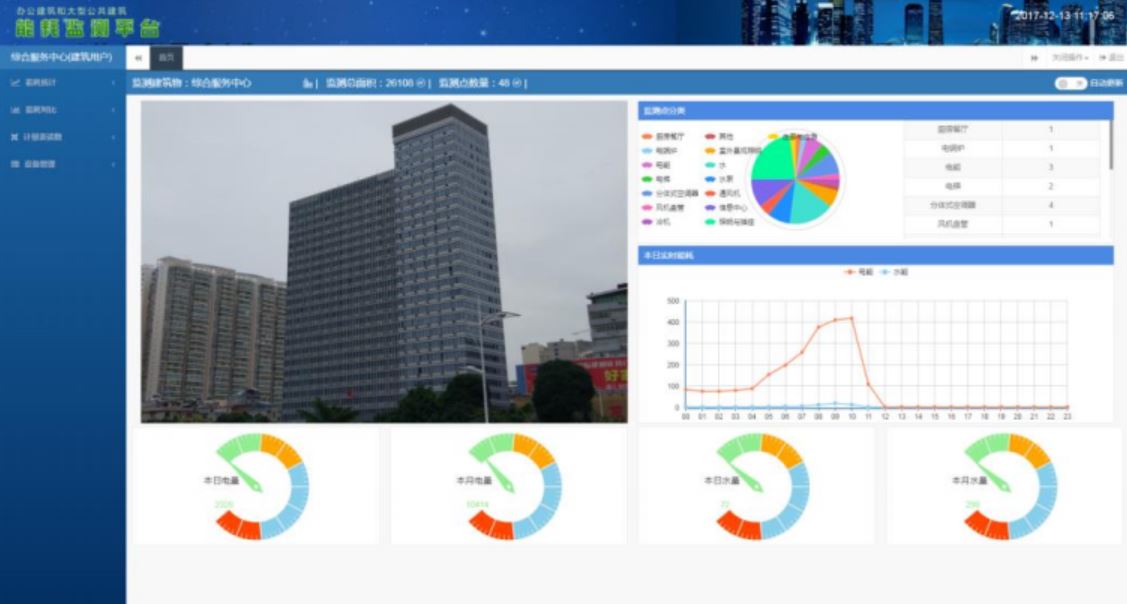
Task: Click the building icon beside 监测建筑物
Action: click(x=307, y=83)
